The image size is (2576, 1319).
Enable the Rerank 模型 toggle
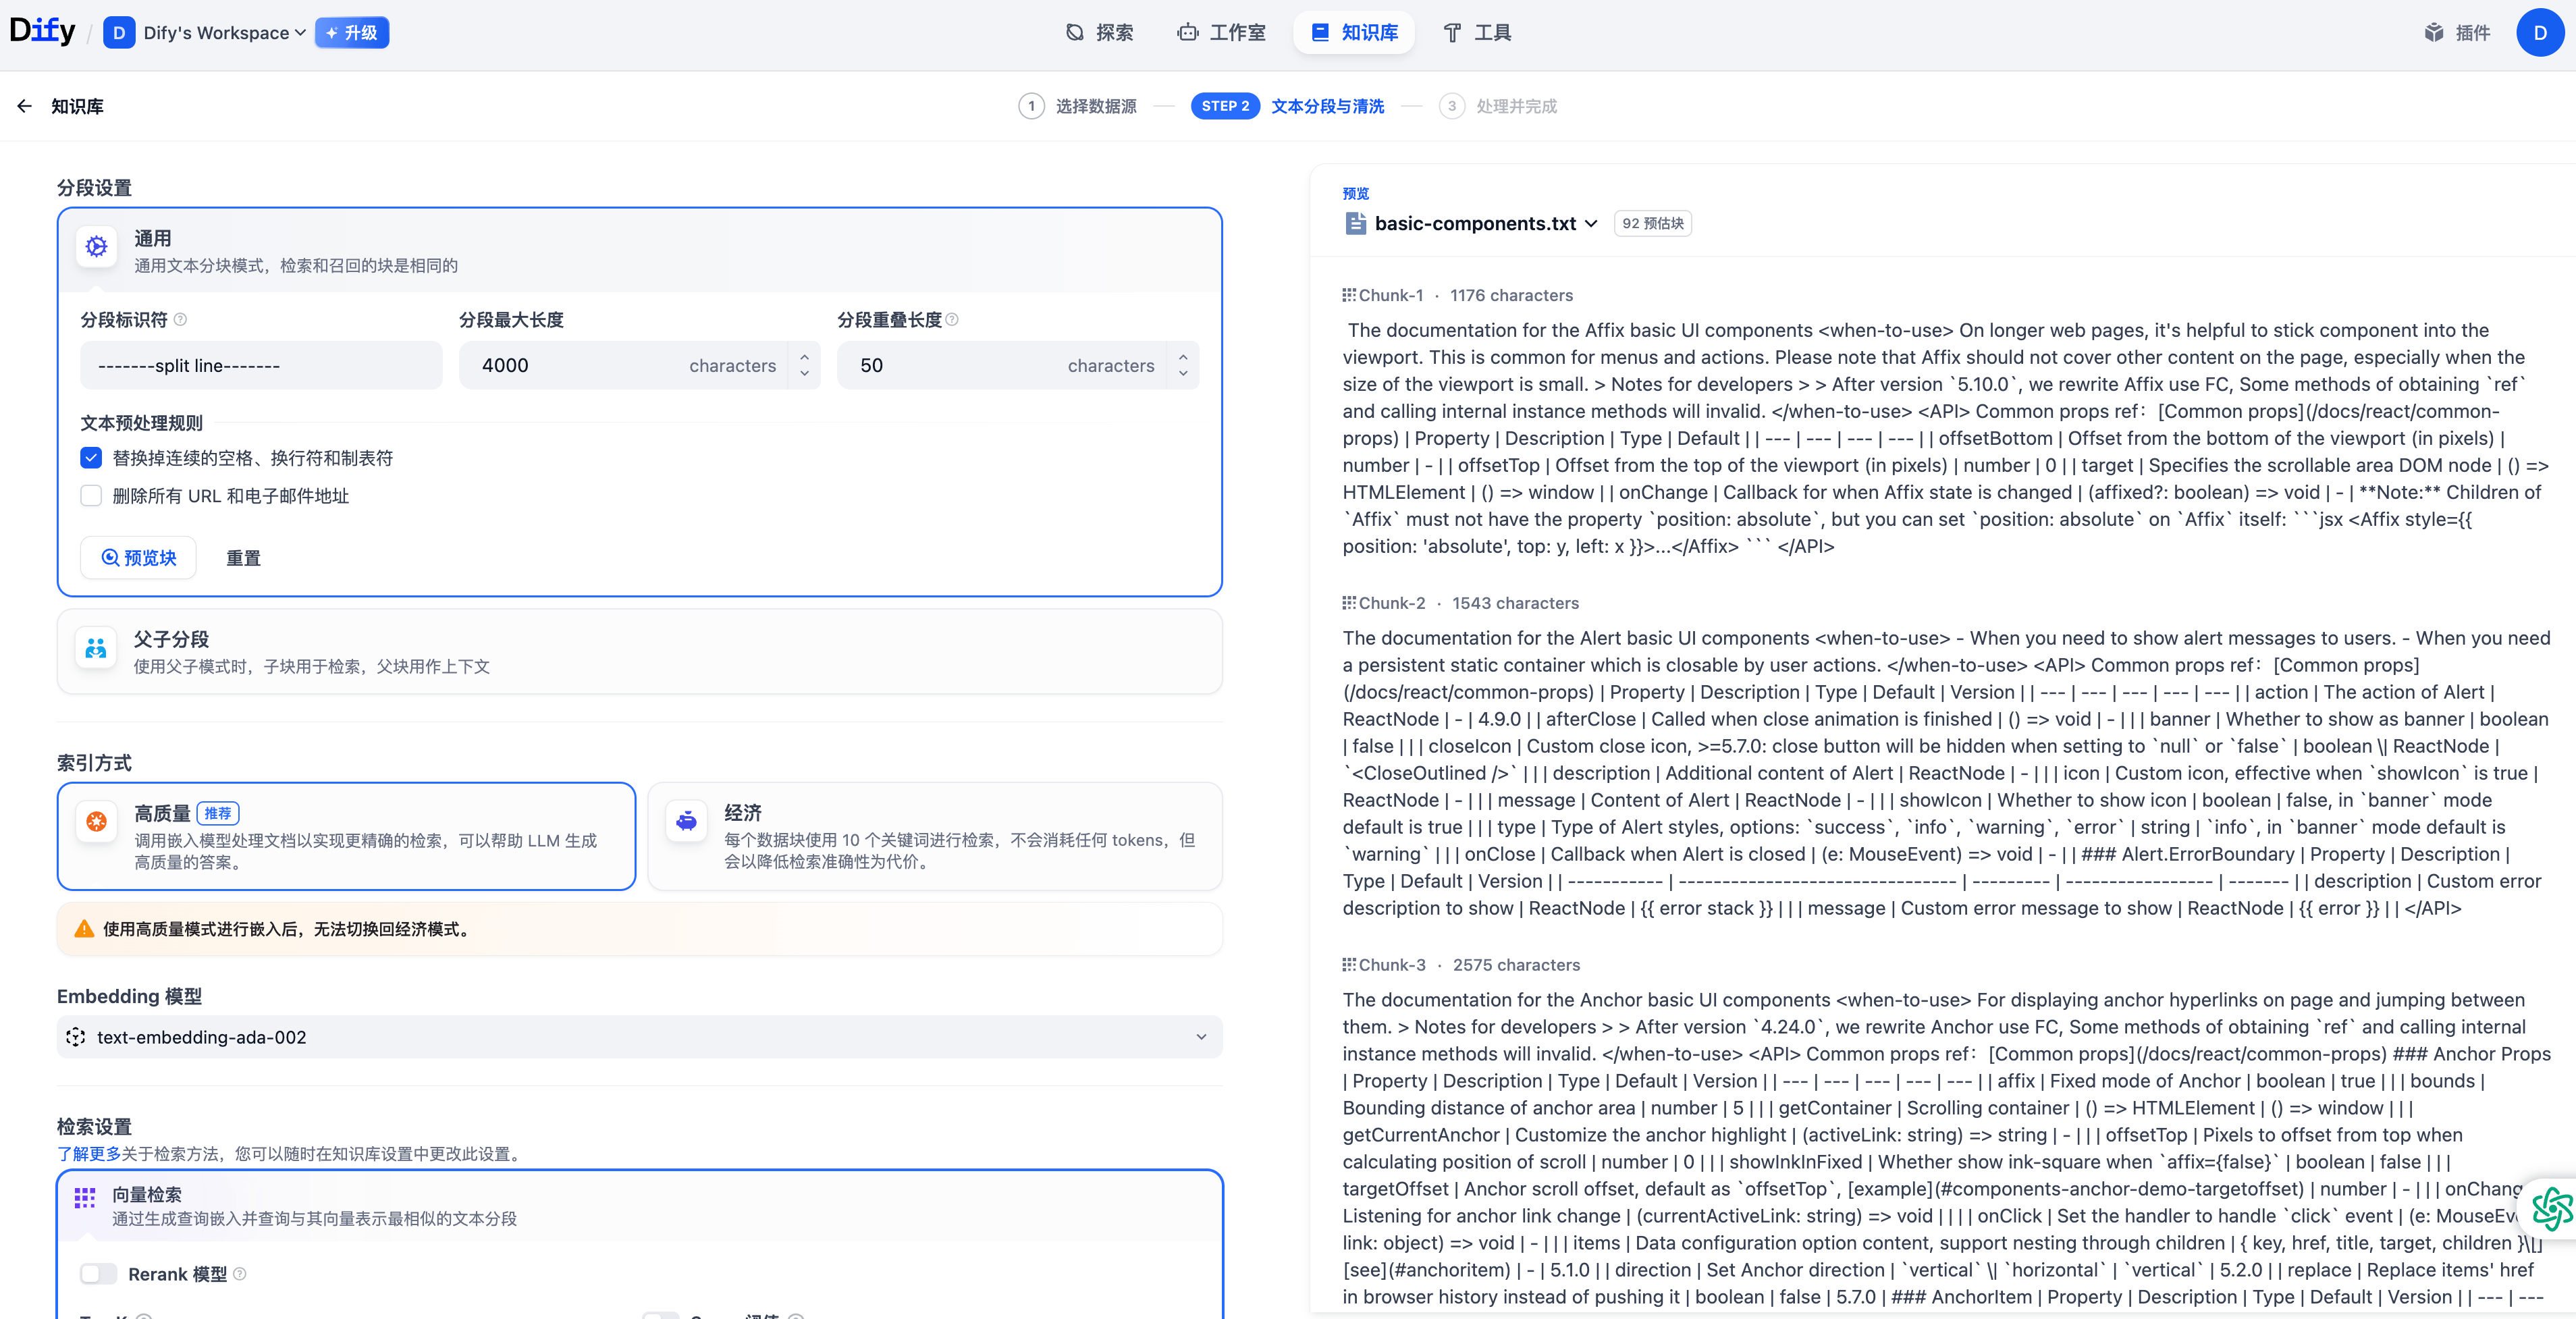click(98, 1273)
